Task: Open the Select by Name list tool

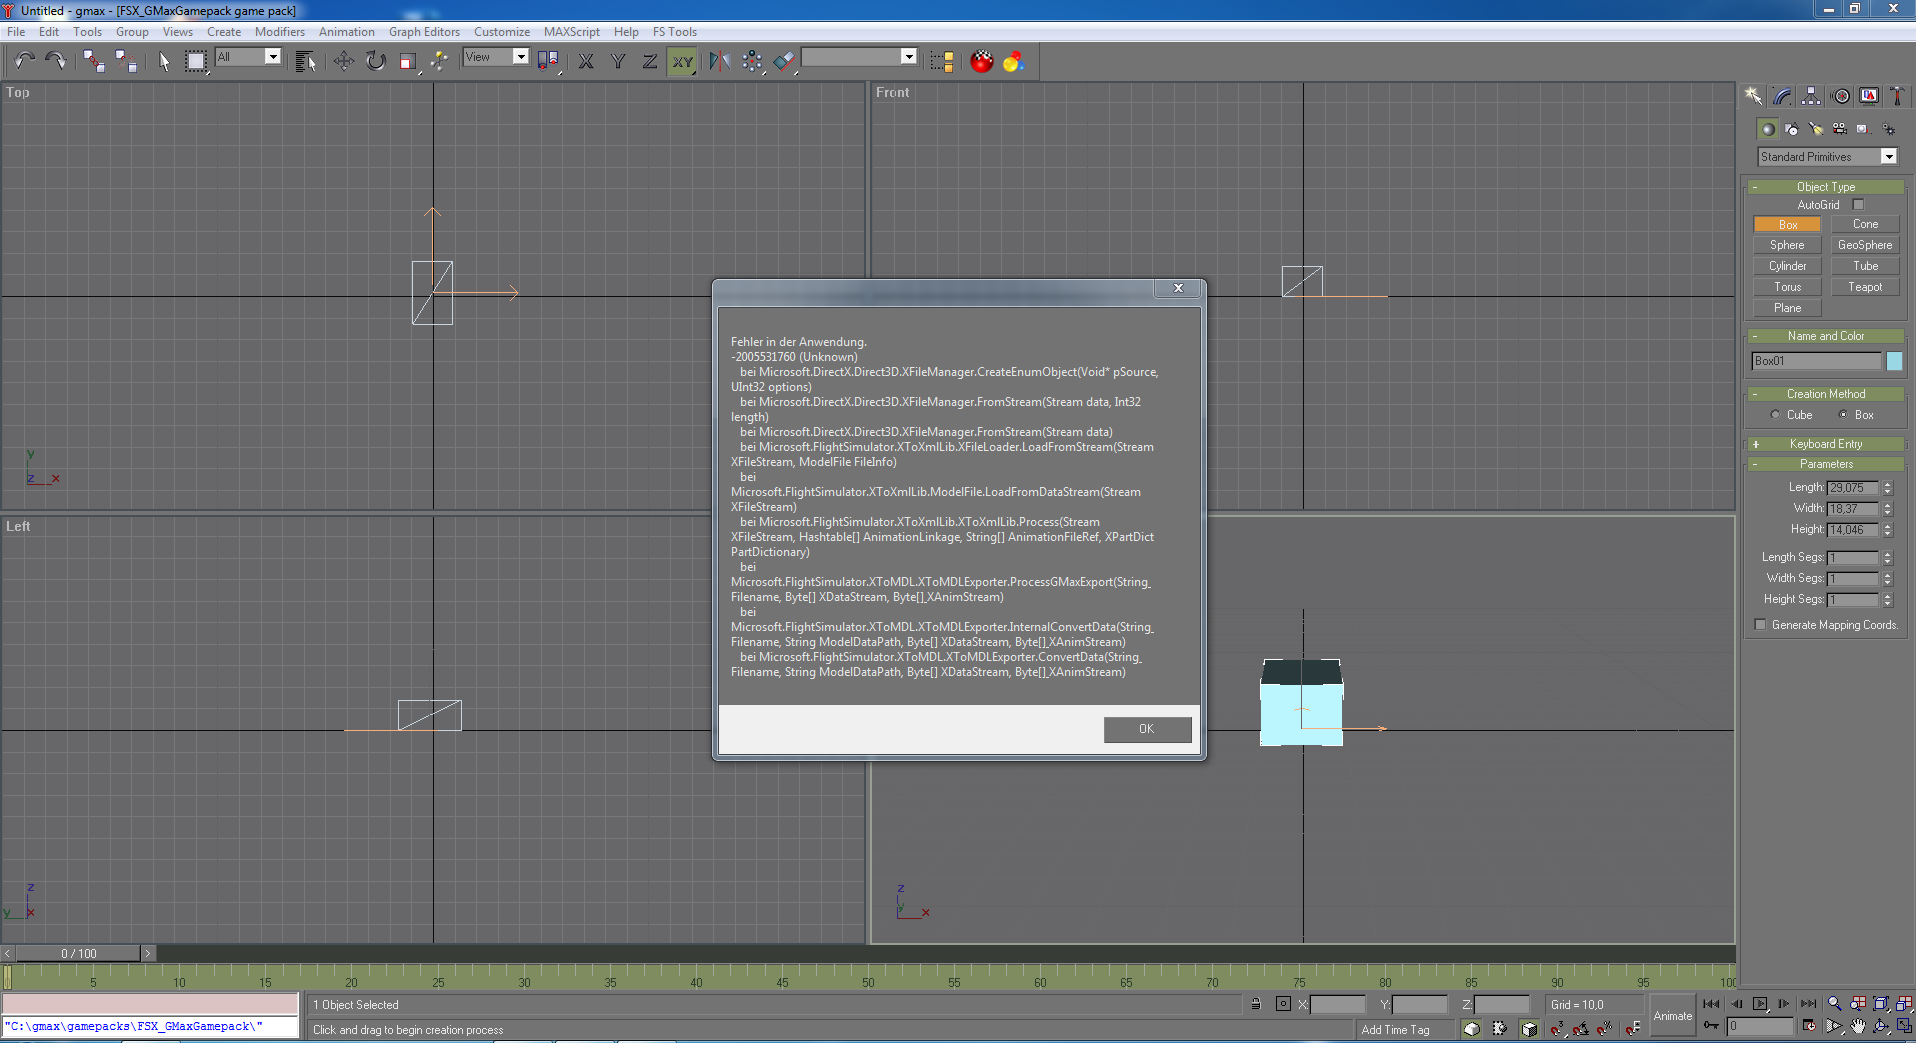Action: point(306,61)
